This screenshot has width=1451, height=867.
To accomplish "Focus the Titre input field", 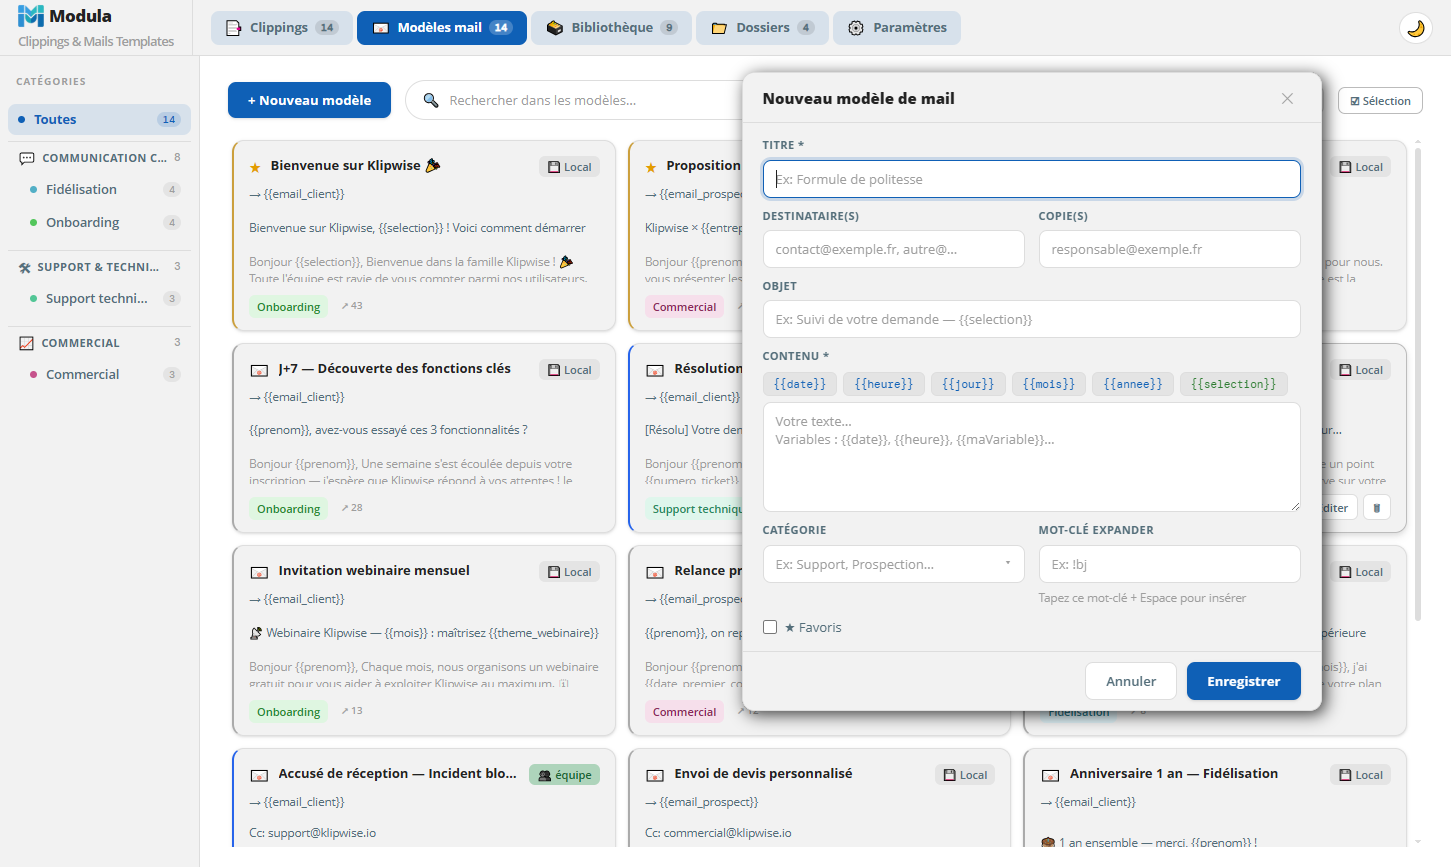I will click(x=1031, y=179).
